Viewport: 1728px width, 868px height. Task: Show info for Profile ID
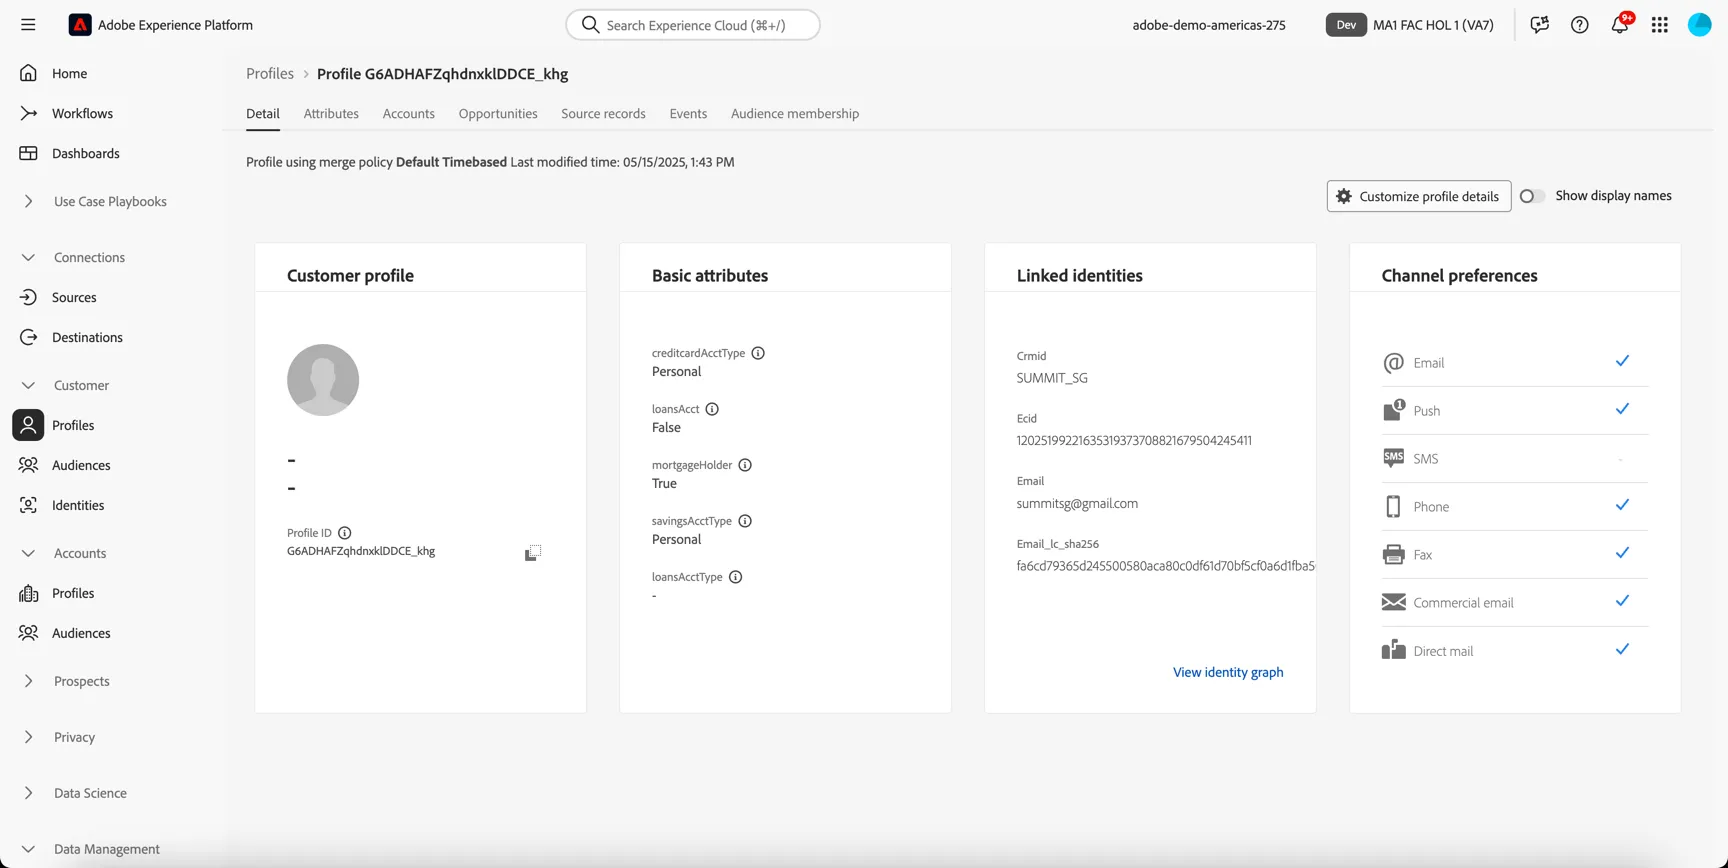click(x=345, y=533)
